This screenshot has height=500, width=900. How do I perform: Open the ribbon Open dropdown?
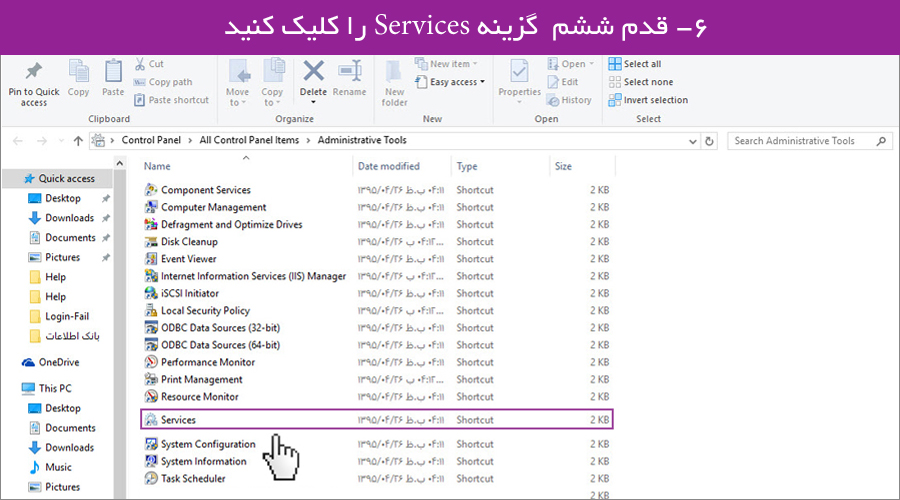(571, 64)
